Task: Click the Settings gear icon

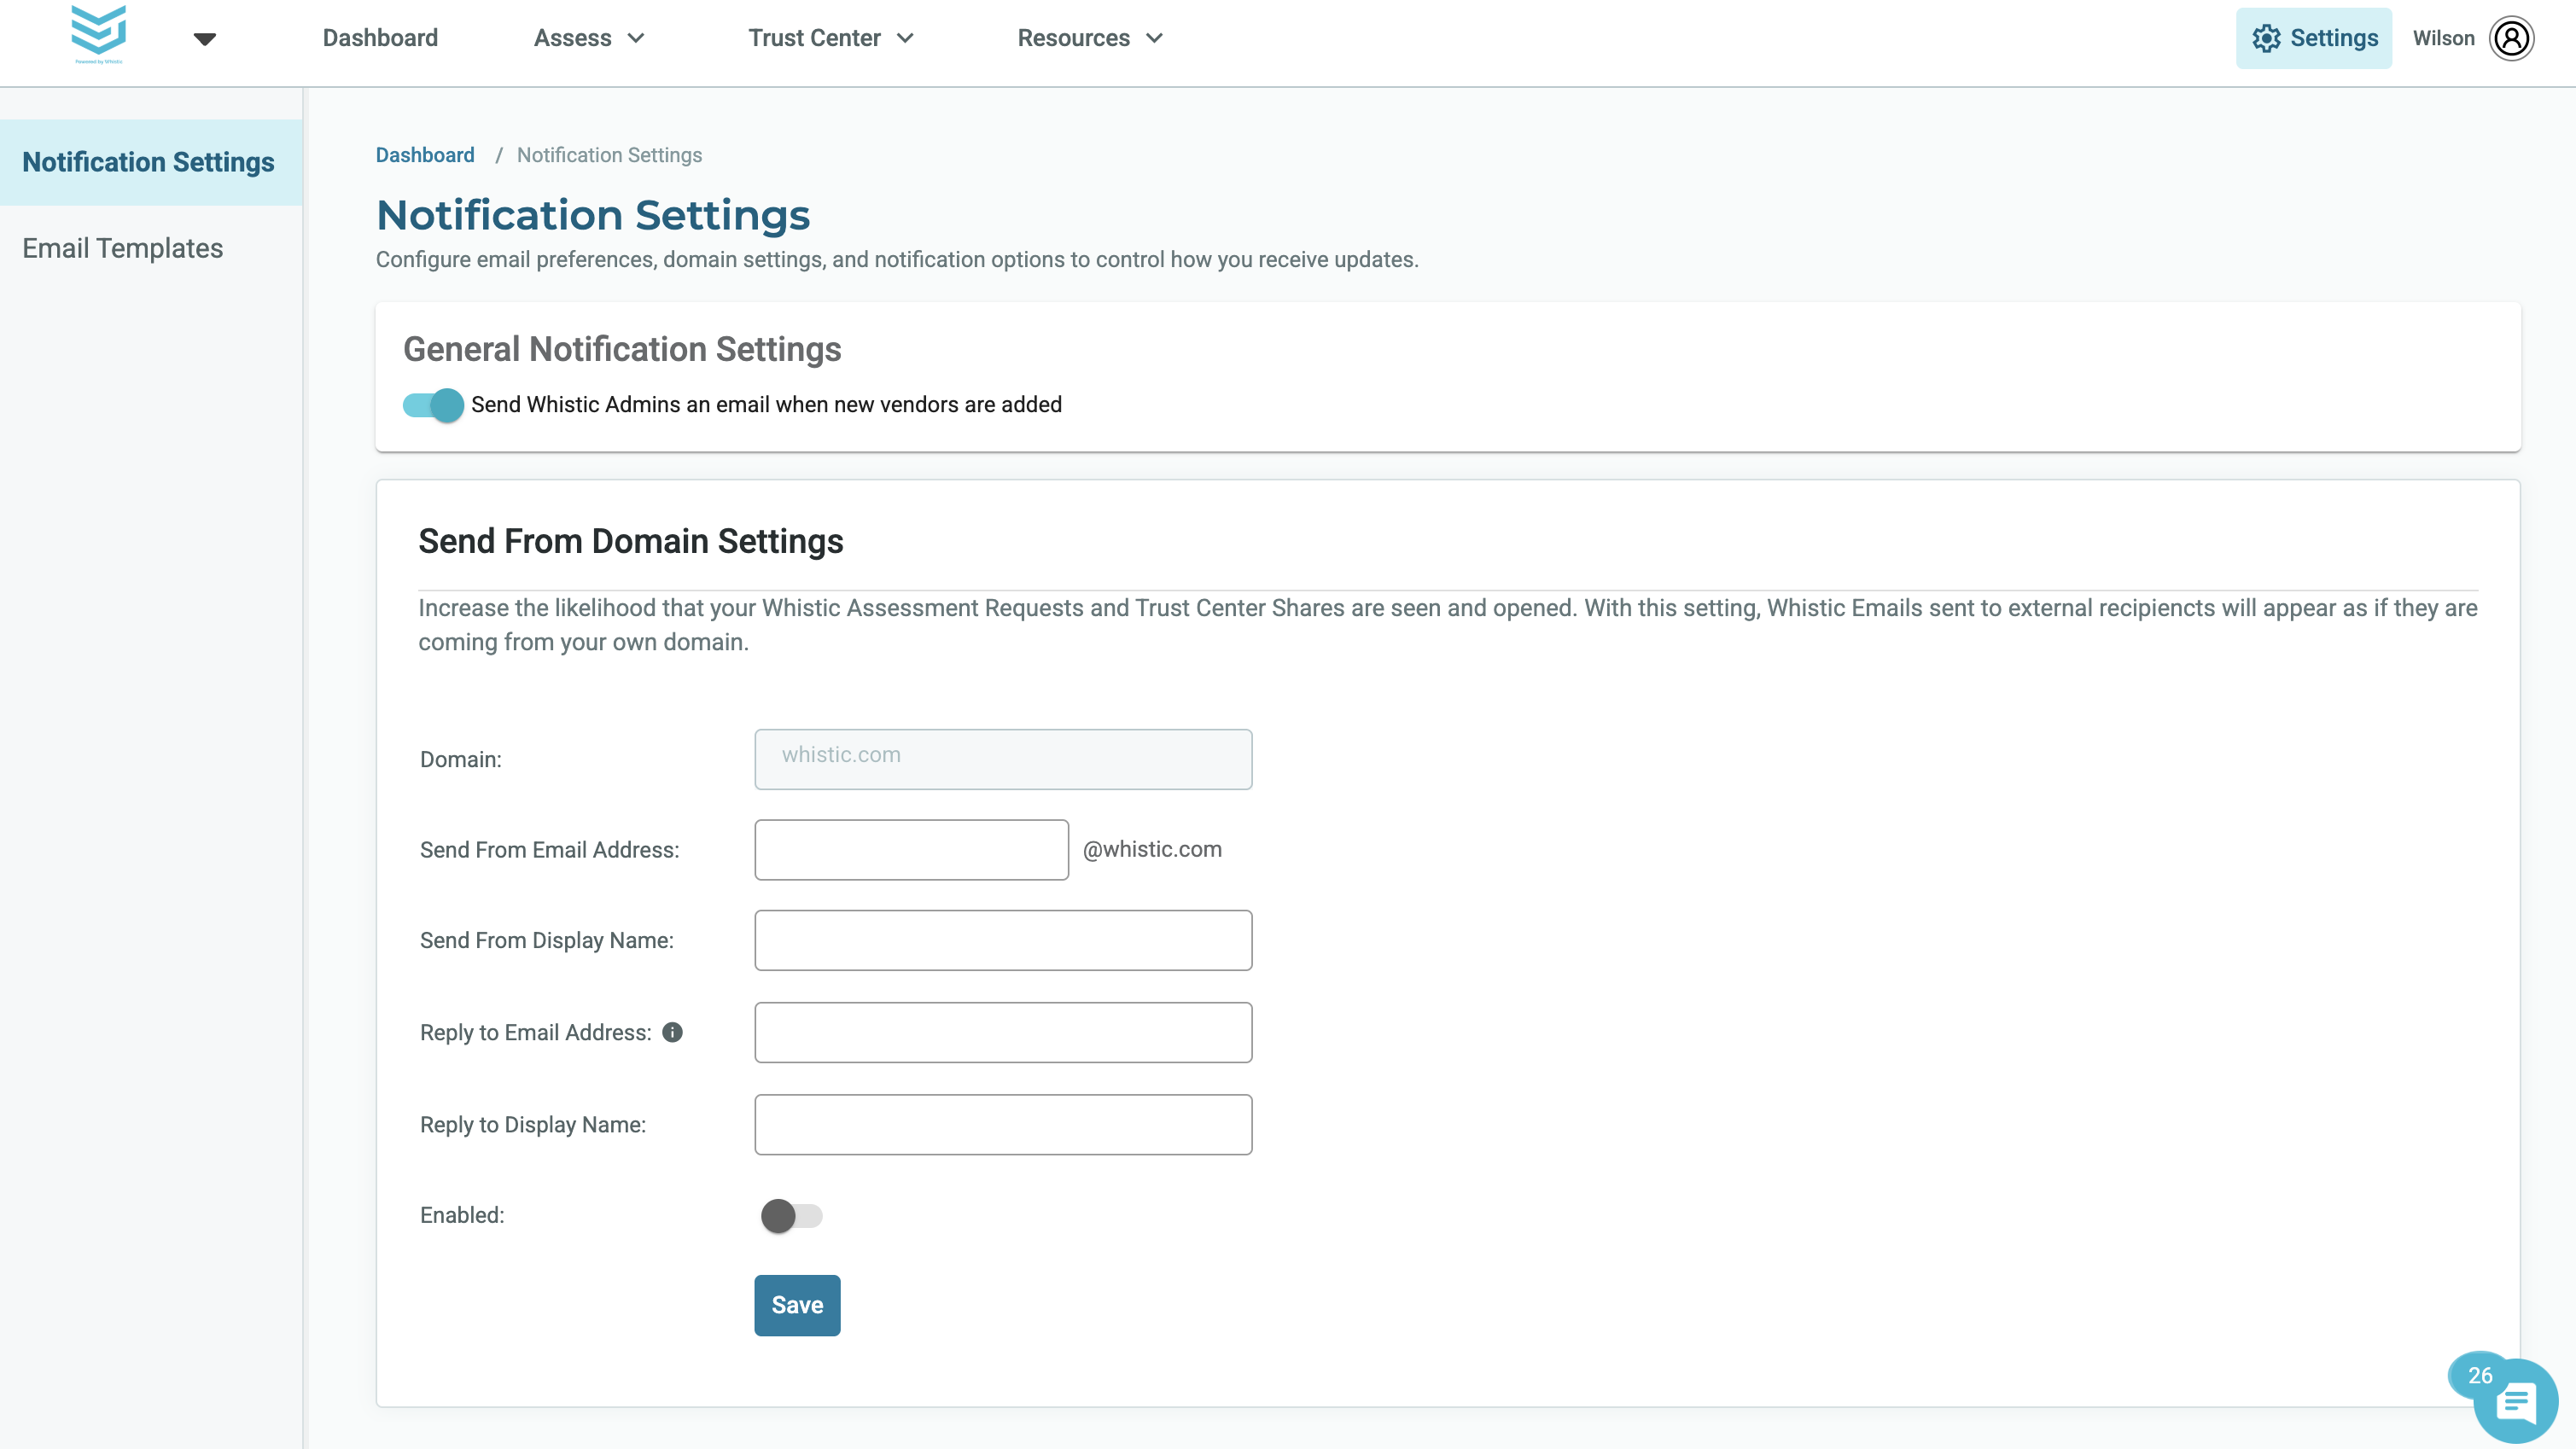Action: pos(2266,38)
